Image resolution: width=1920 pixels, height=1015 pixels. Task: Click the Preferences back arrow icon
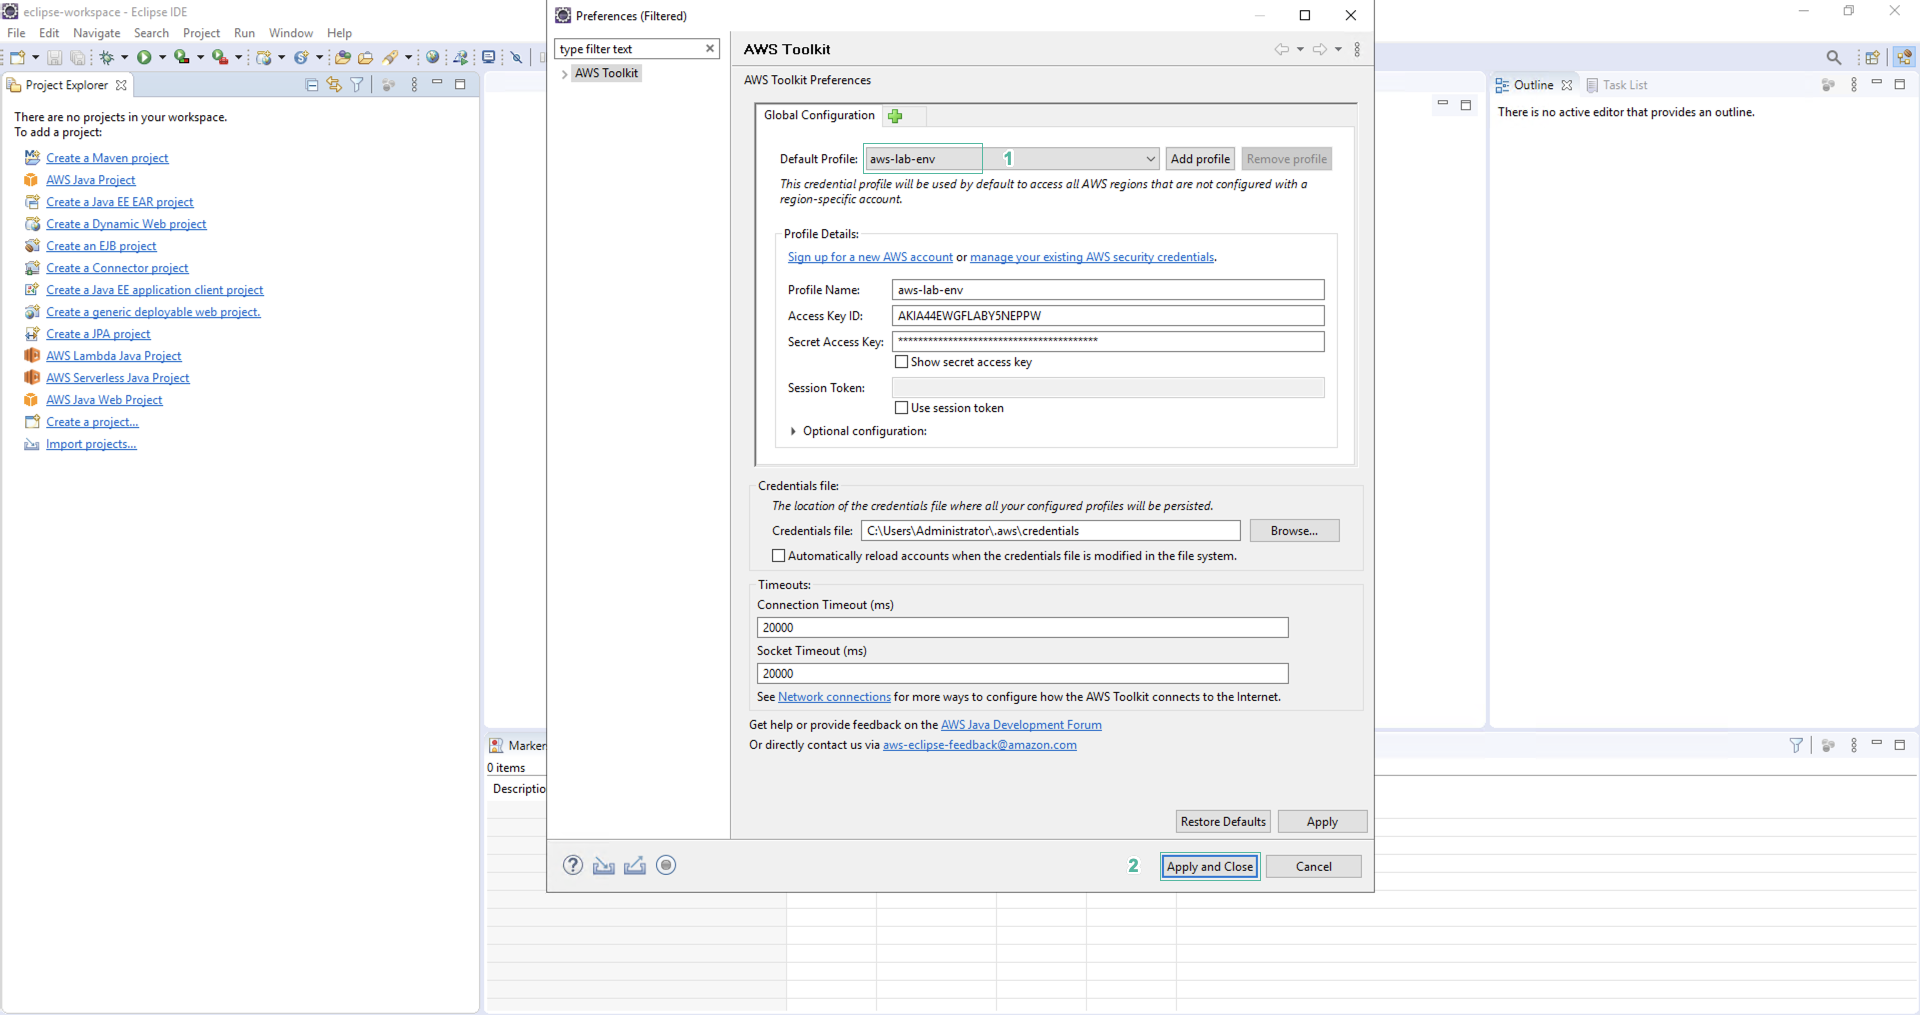[x=1281, y=49]
